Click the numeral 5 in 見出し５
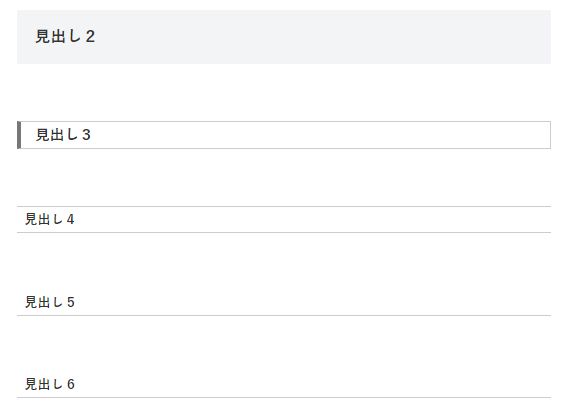The width and height of the screenshot is (571, 412). [x=71, y=302]
